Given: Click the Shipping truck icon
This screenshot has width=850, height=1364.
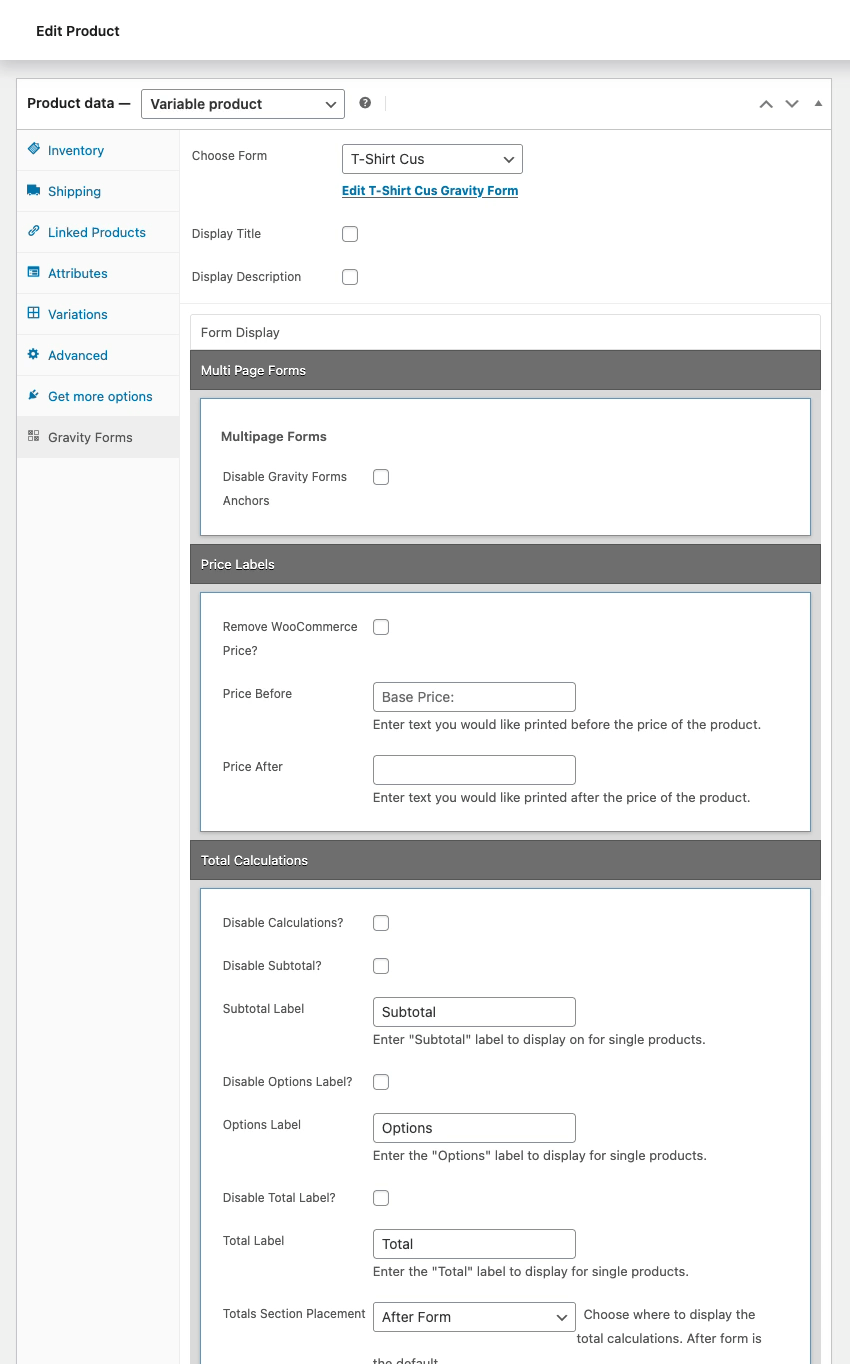Looking at the screenshot, I should point(34,191).
